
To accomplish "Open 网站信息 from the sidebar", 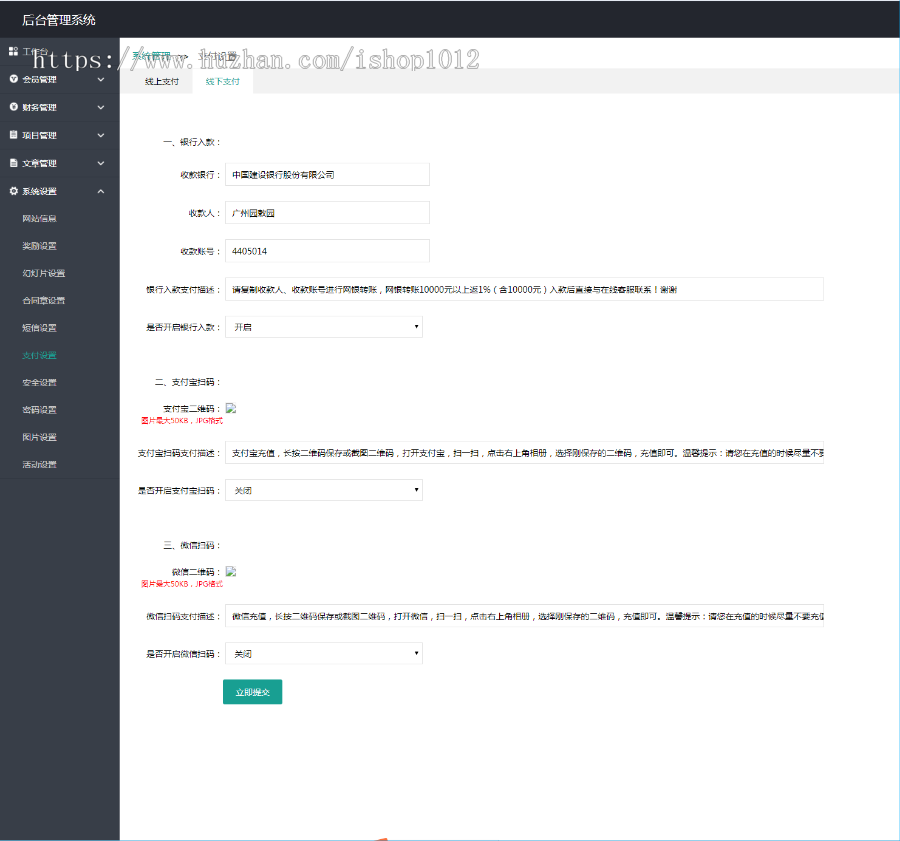I will (x=45, y=218).
